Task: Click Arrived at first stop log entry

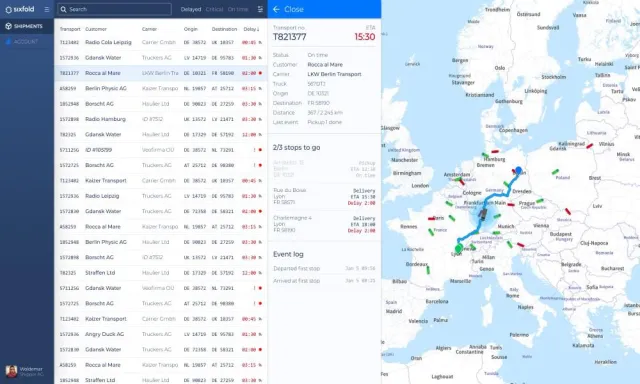Action: pos(324,281)
